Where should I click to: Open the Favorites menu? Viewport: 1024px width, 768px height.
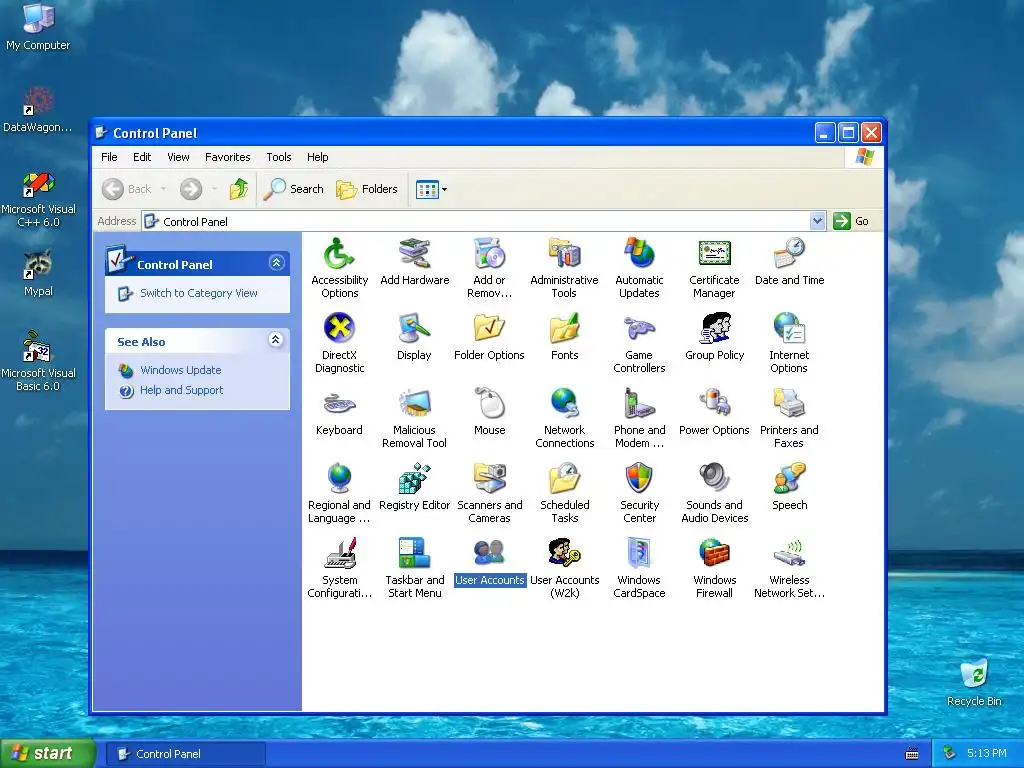pyautogui.click(x=227, y=157)
